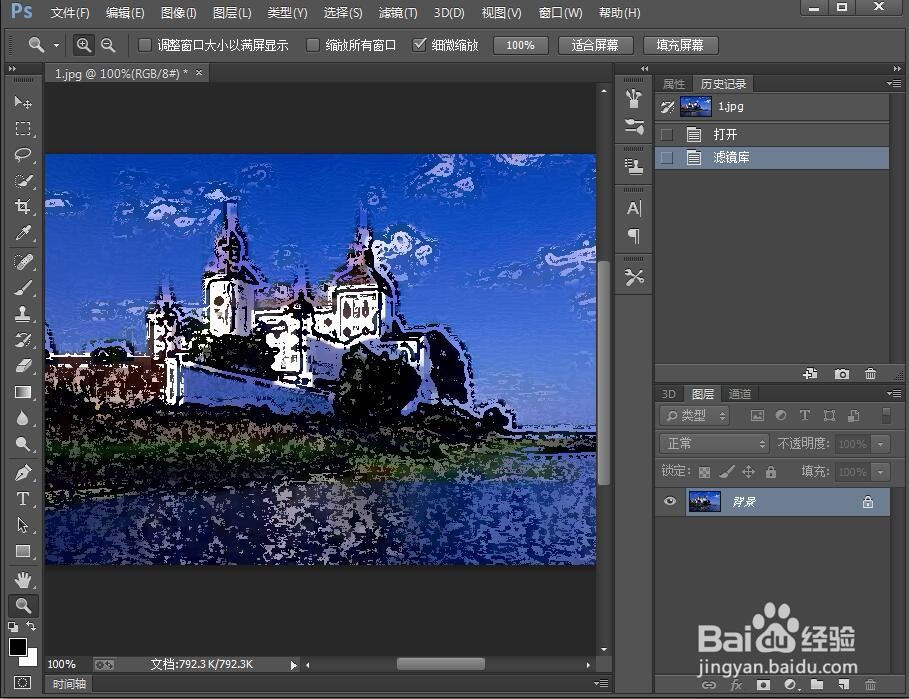Select the Pen tool

[23, 473]
